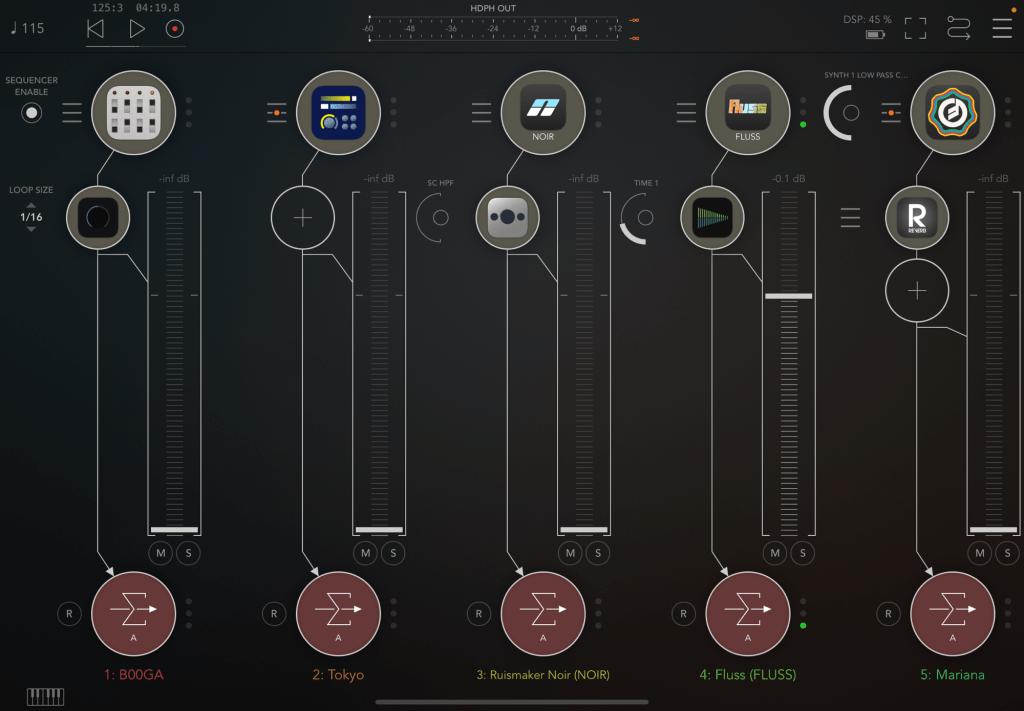
Task: Expand the Noir channel MIDI menu
Action: 482,113
